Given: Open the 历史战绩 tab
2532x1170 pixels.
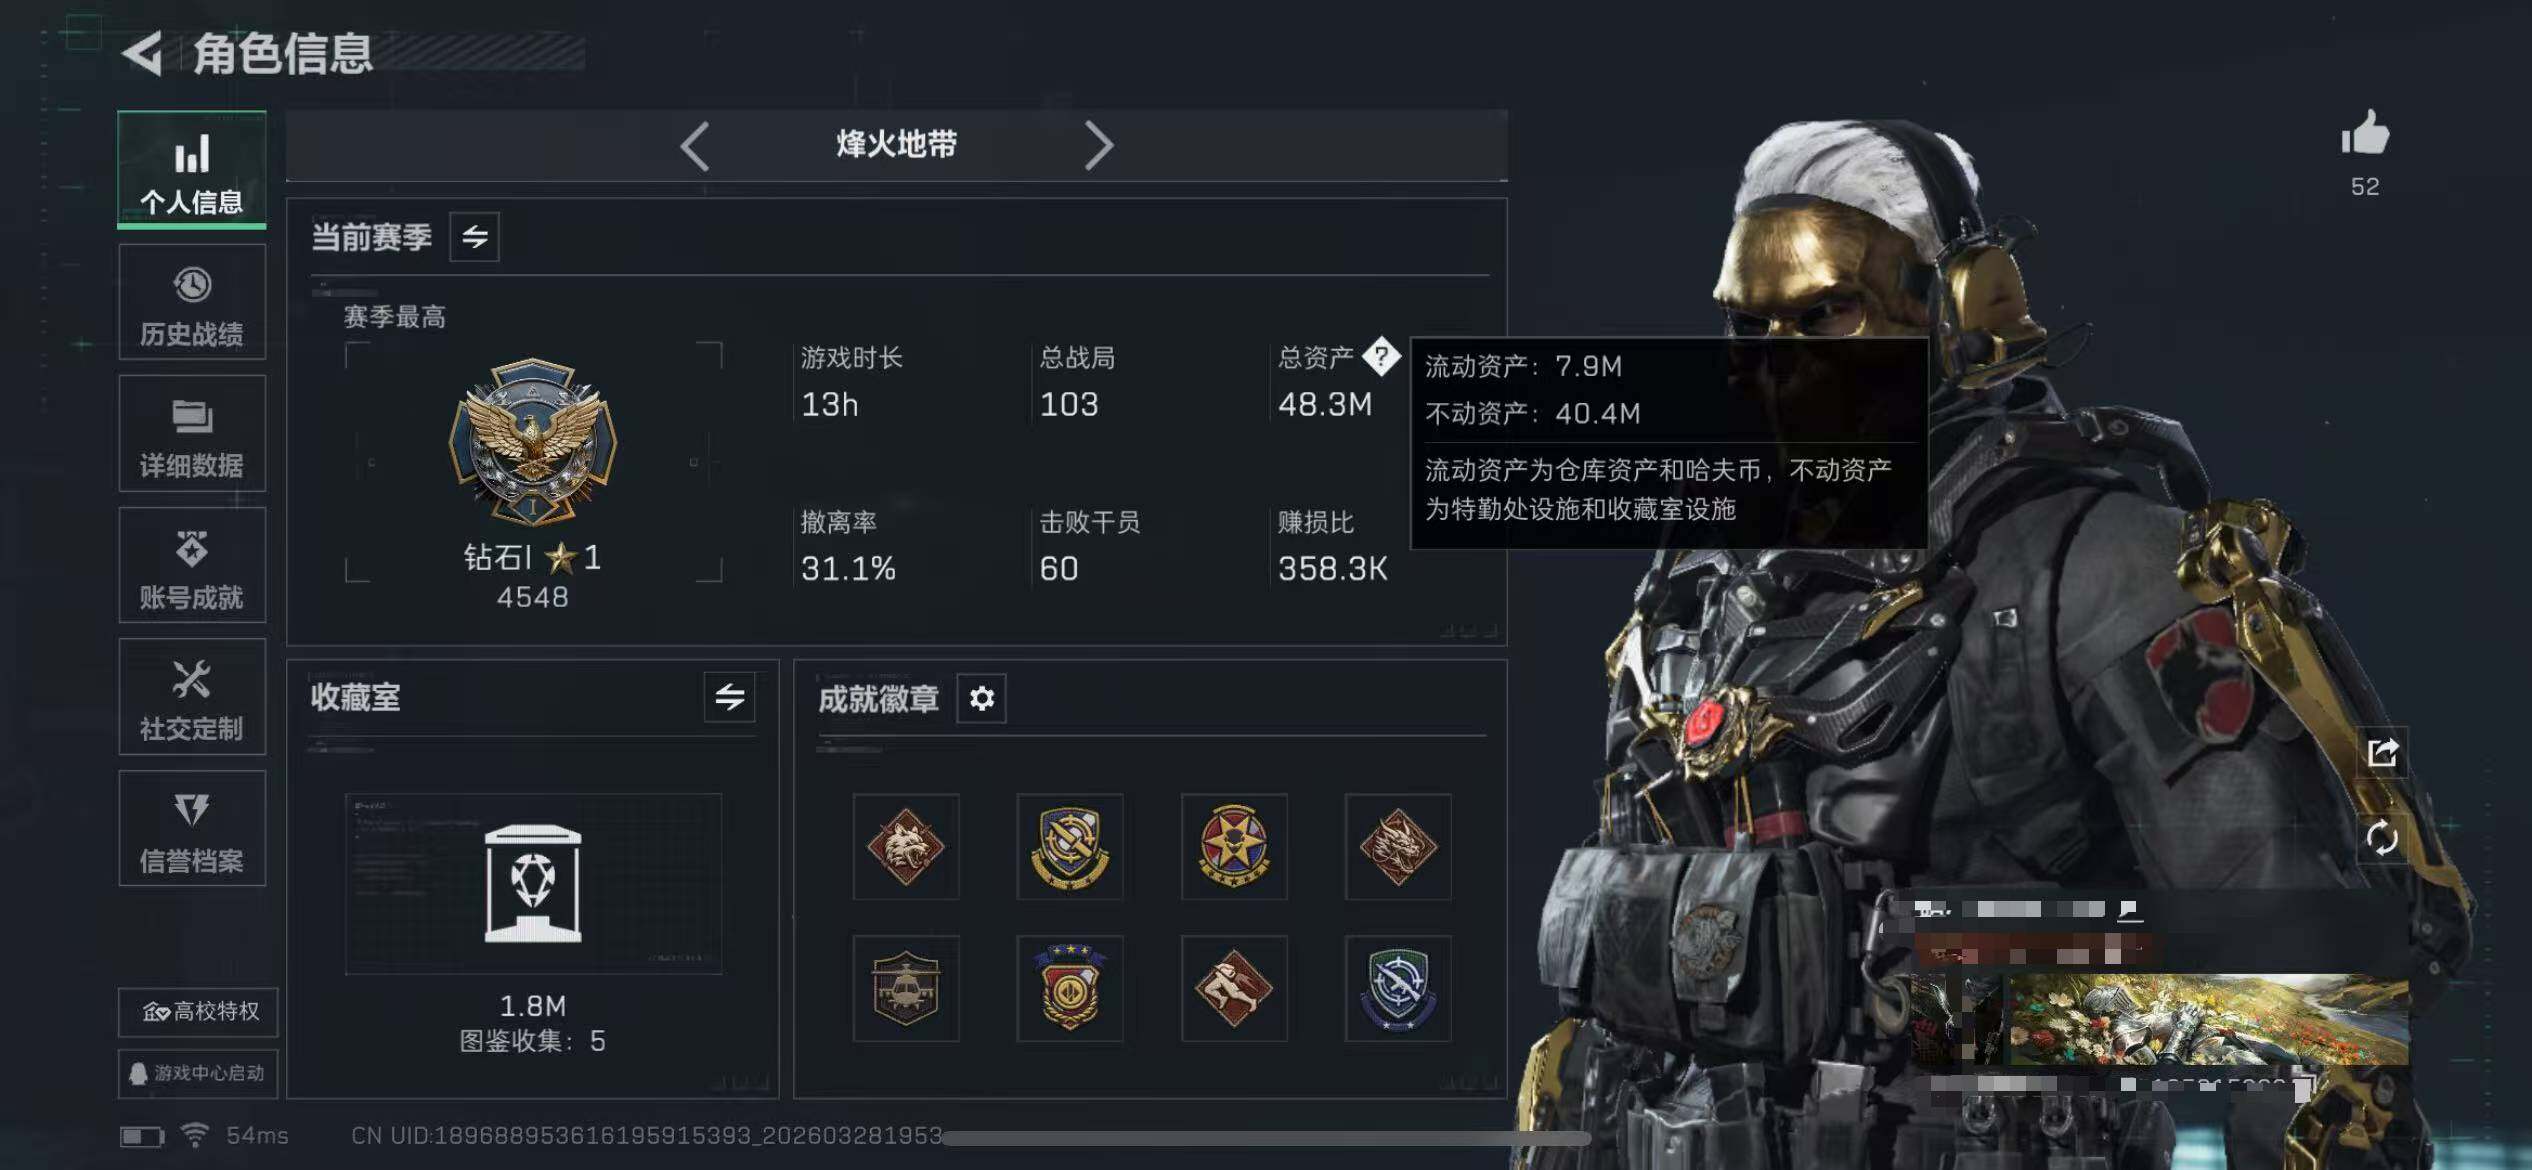Looking at the screenshot, I should point(192,303).
